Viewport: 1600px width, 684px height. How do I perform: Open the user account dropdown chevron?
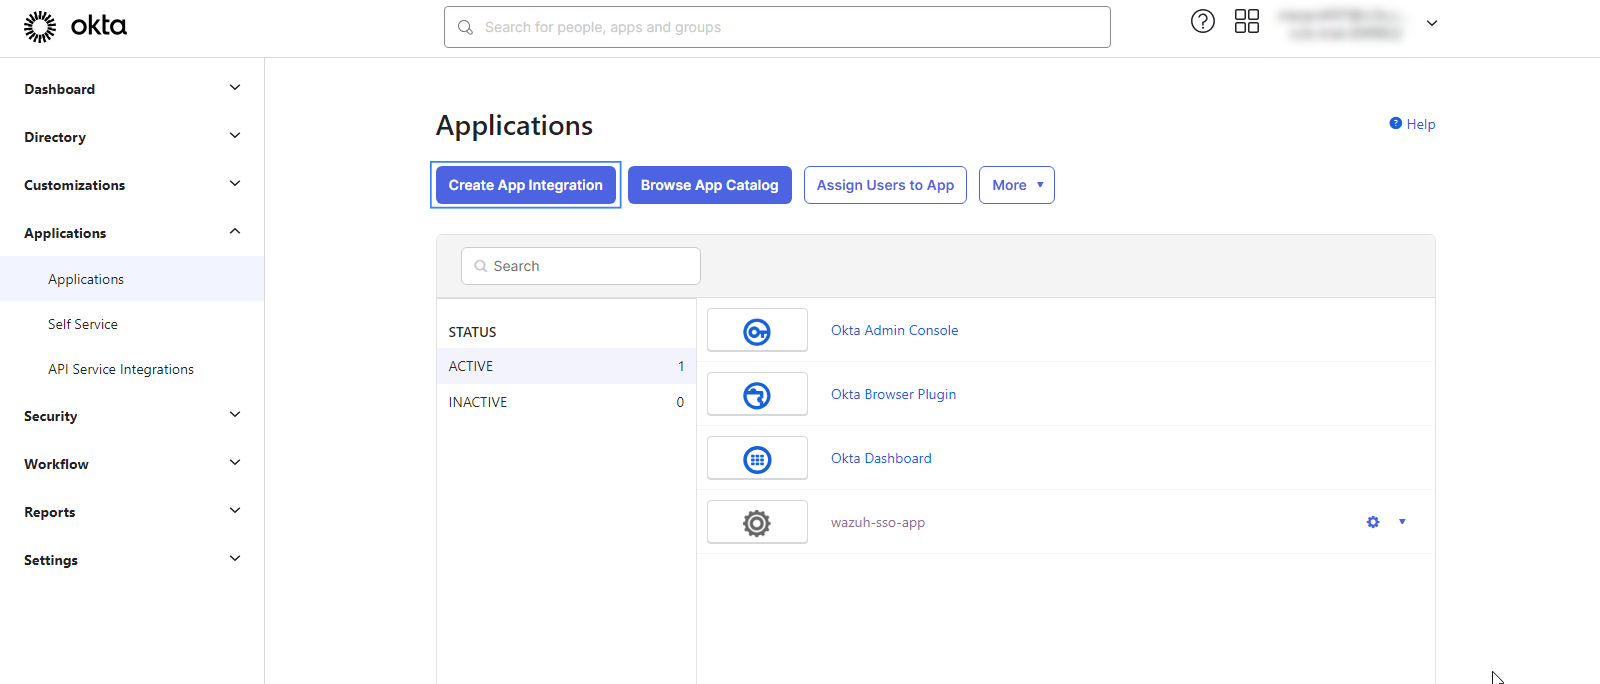[1431, 23]
